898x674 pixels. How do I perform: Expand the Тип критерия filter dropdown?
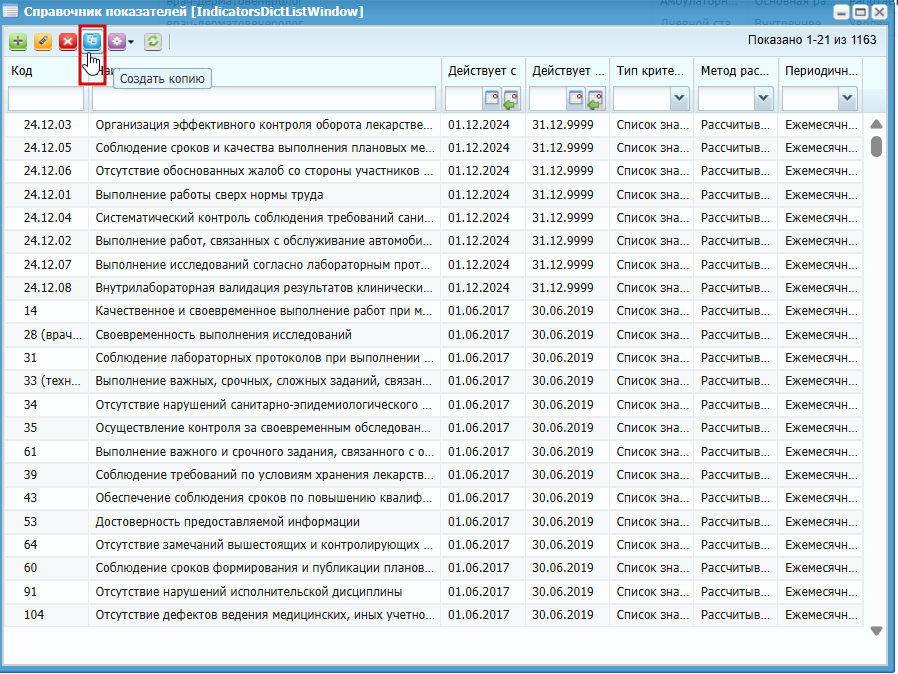[x=679, y=98]
